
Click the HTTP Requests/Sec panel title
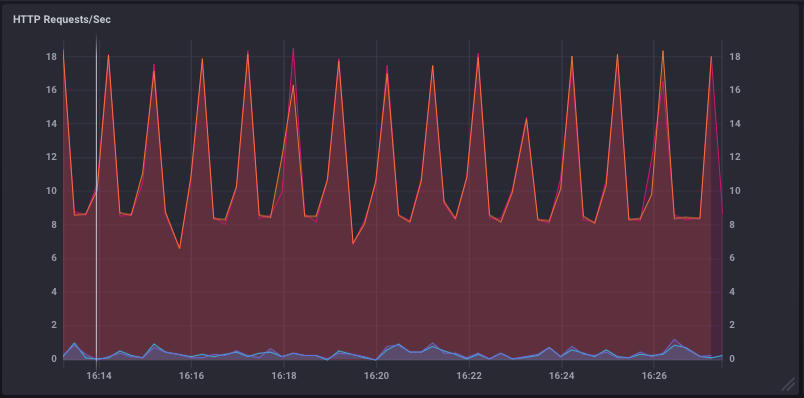coord(62,20)
